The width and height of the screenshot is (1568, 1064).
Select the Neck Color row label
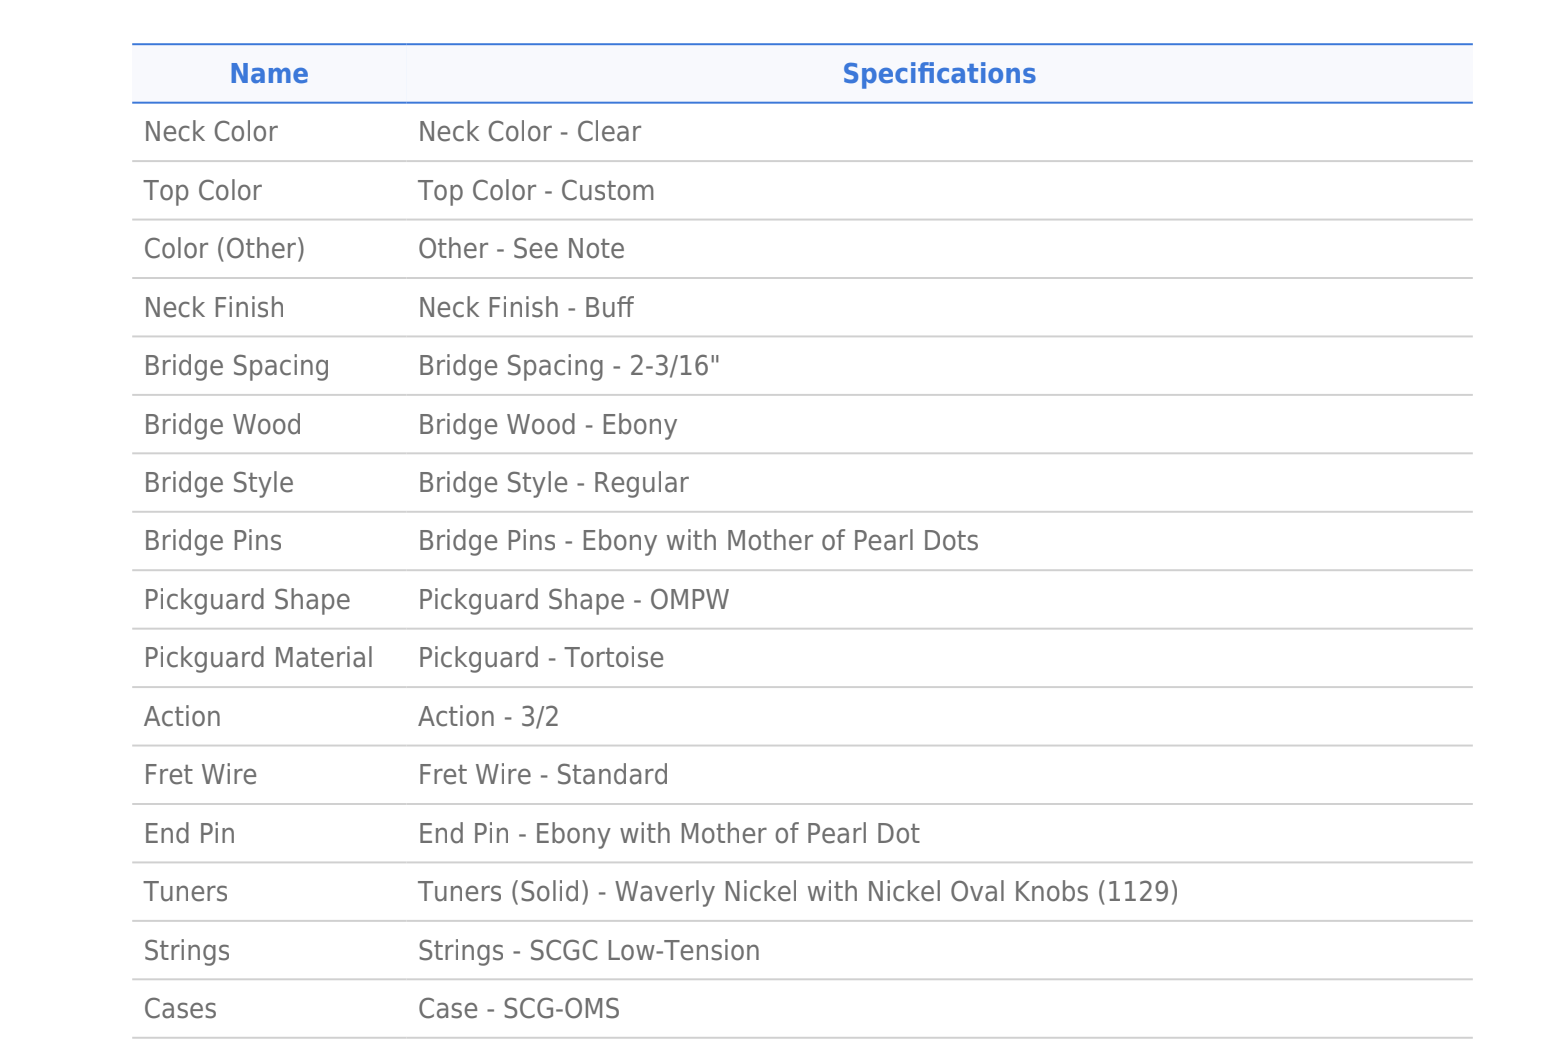[x=211, y=132]
